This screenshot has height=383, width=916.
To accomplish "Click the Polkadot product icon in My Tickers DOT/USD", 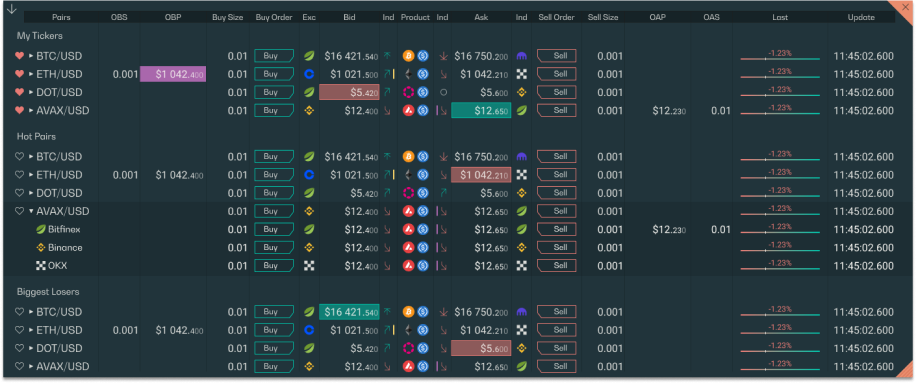I will pos(408,93).
